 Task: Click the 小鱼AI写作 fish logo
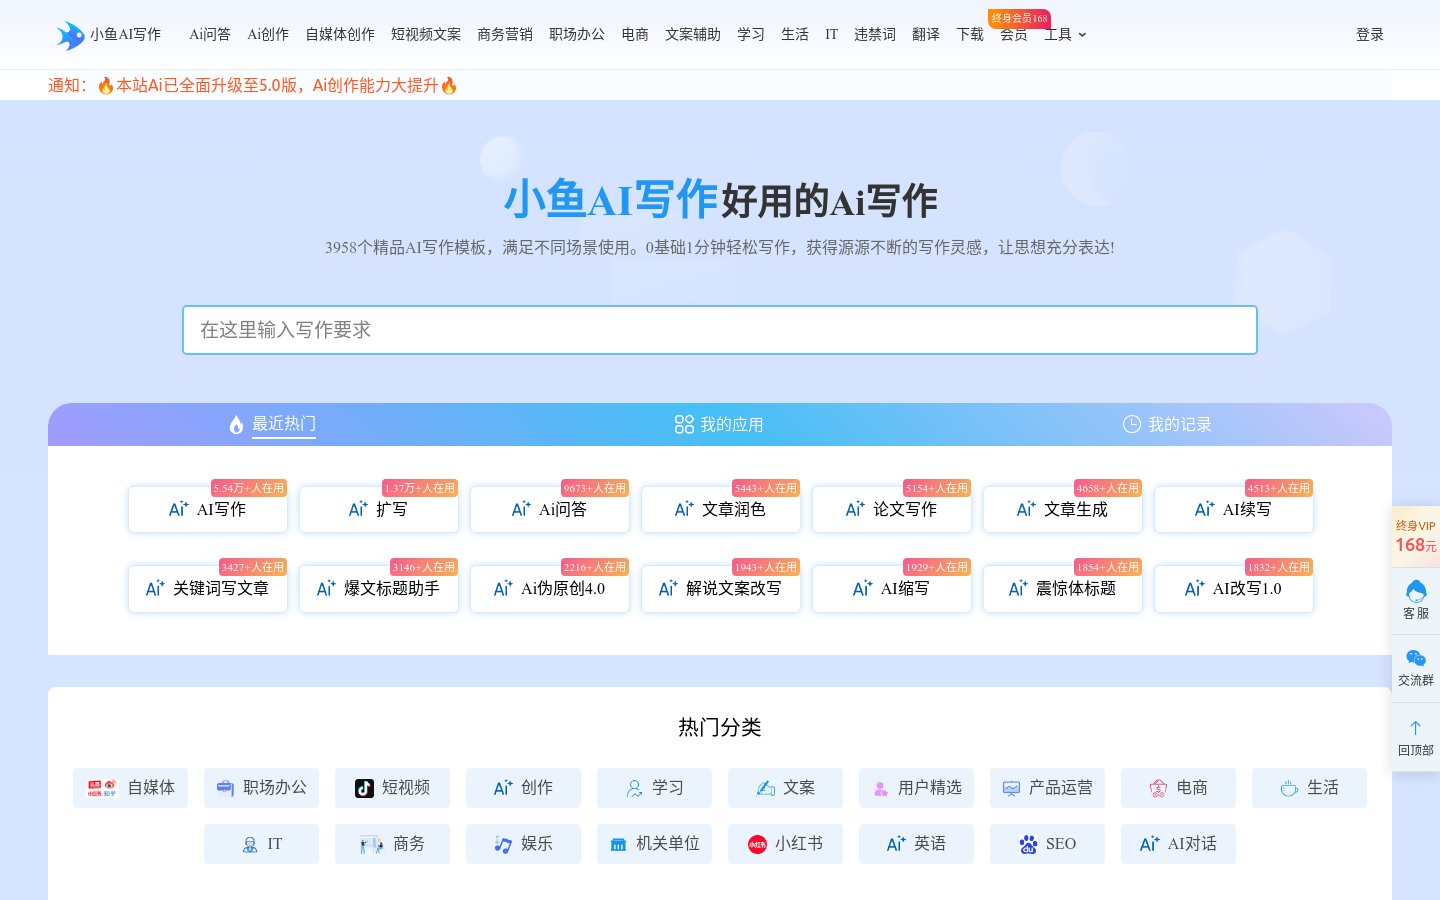(71, 35)
